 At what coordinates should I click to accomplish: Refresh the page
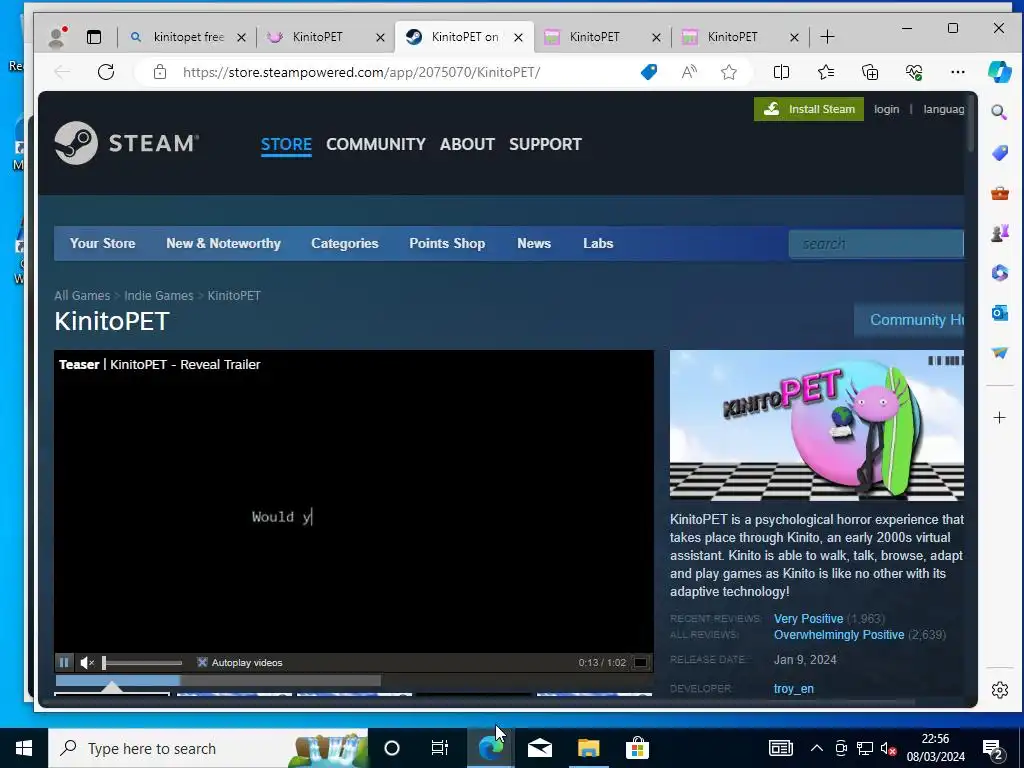[106, 72]
